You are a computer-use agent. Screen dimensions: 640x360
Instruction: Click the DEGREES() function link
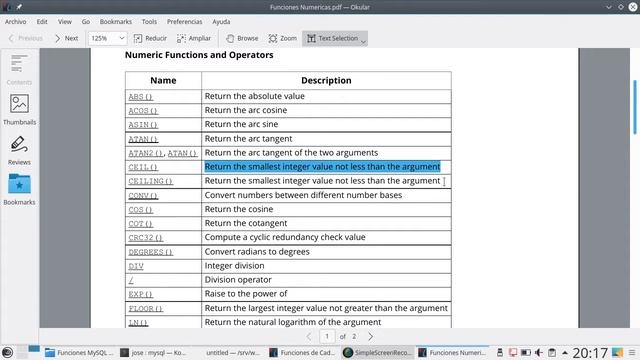[x=151, y=252]
